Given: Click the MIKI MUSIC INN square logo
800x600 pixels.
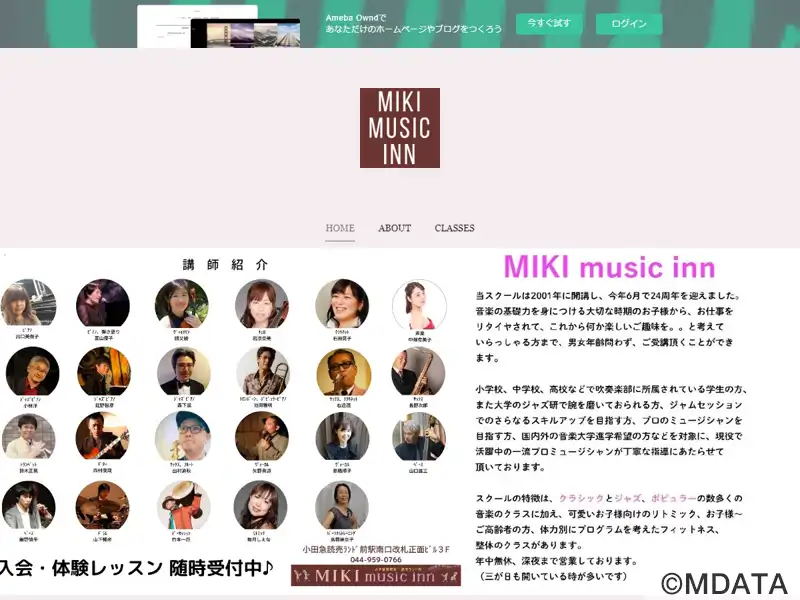Looking at the screenshot, I should (x=399, y=128).
